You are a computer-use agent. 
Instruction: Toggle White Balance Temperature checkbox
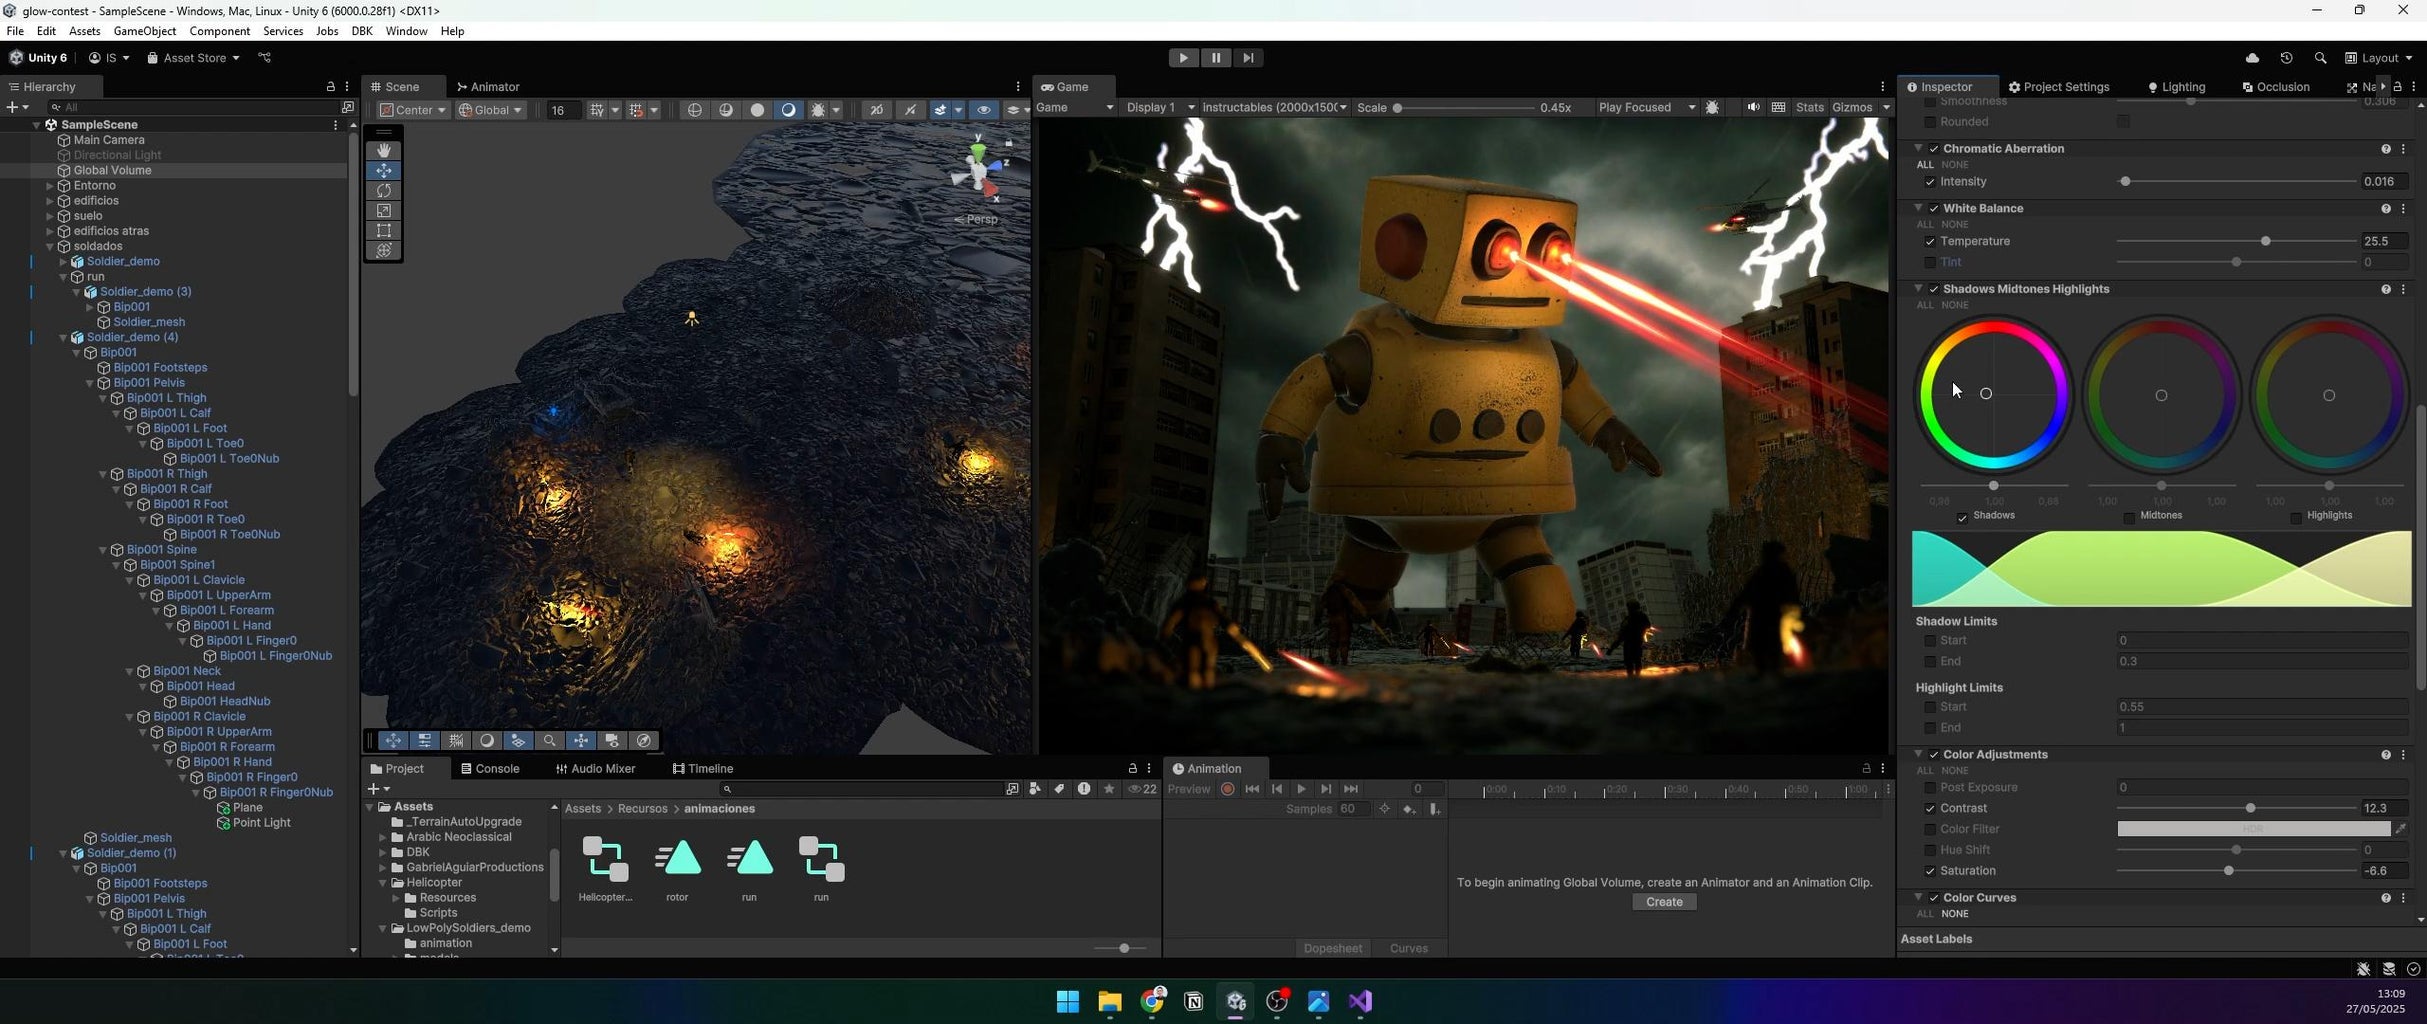[x=1930, y=242]
